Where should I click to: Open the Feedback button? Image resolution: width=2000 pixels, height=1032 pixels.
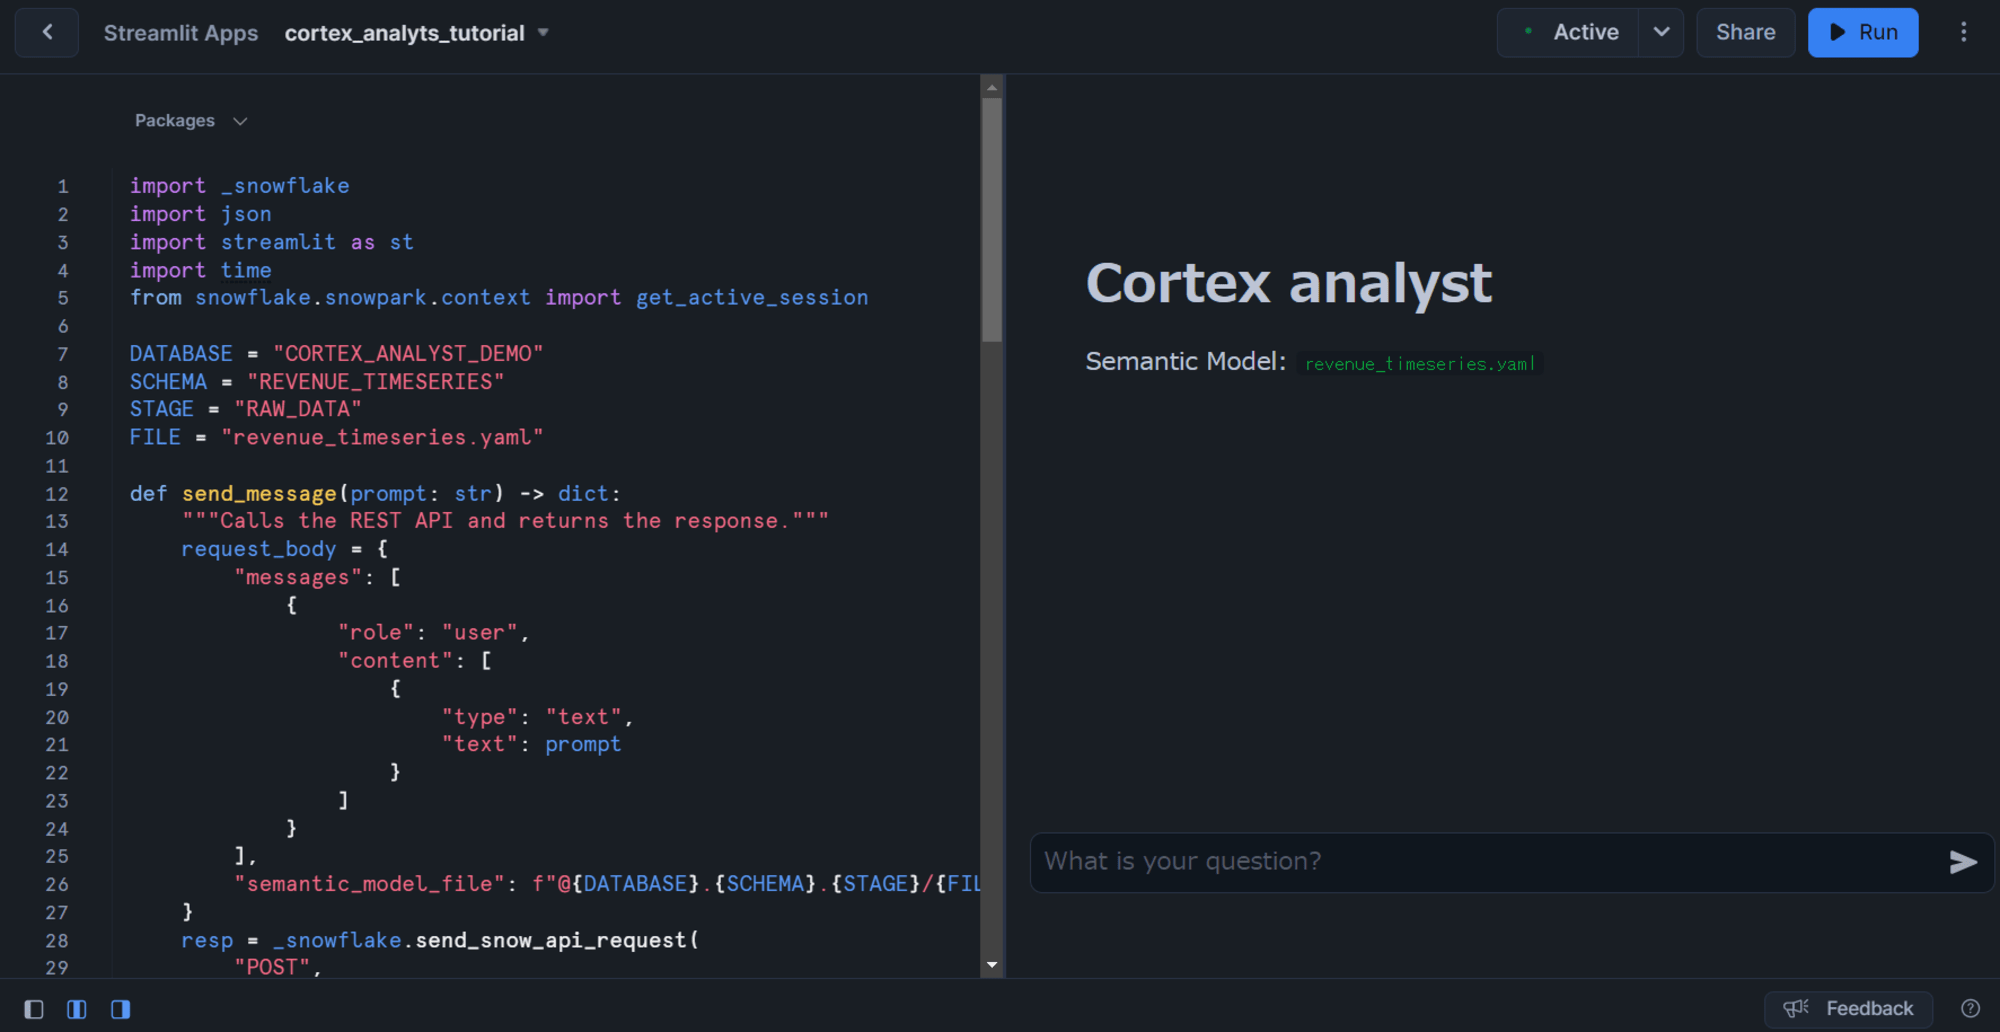(1848, 1009)
